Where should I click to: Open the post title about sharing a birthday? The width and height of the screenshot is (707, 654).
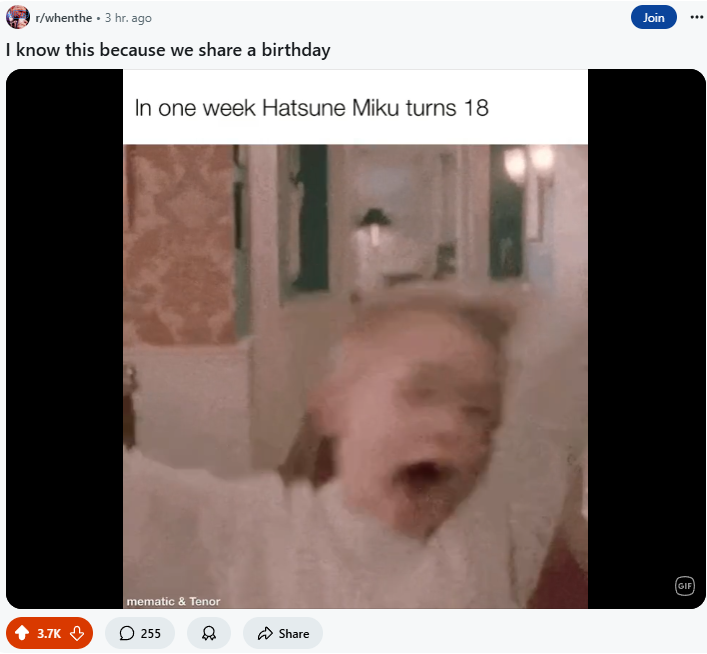click(168, 50)
